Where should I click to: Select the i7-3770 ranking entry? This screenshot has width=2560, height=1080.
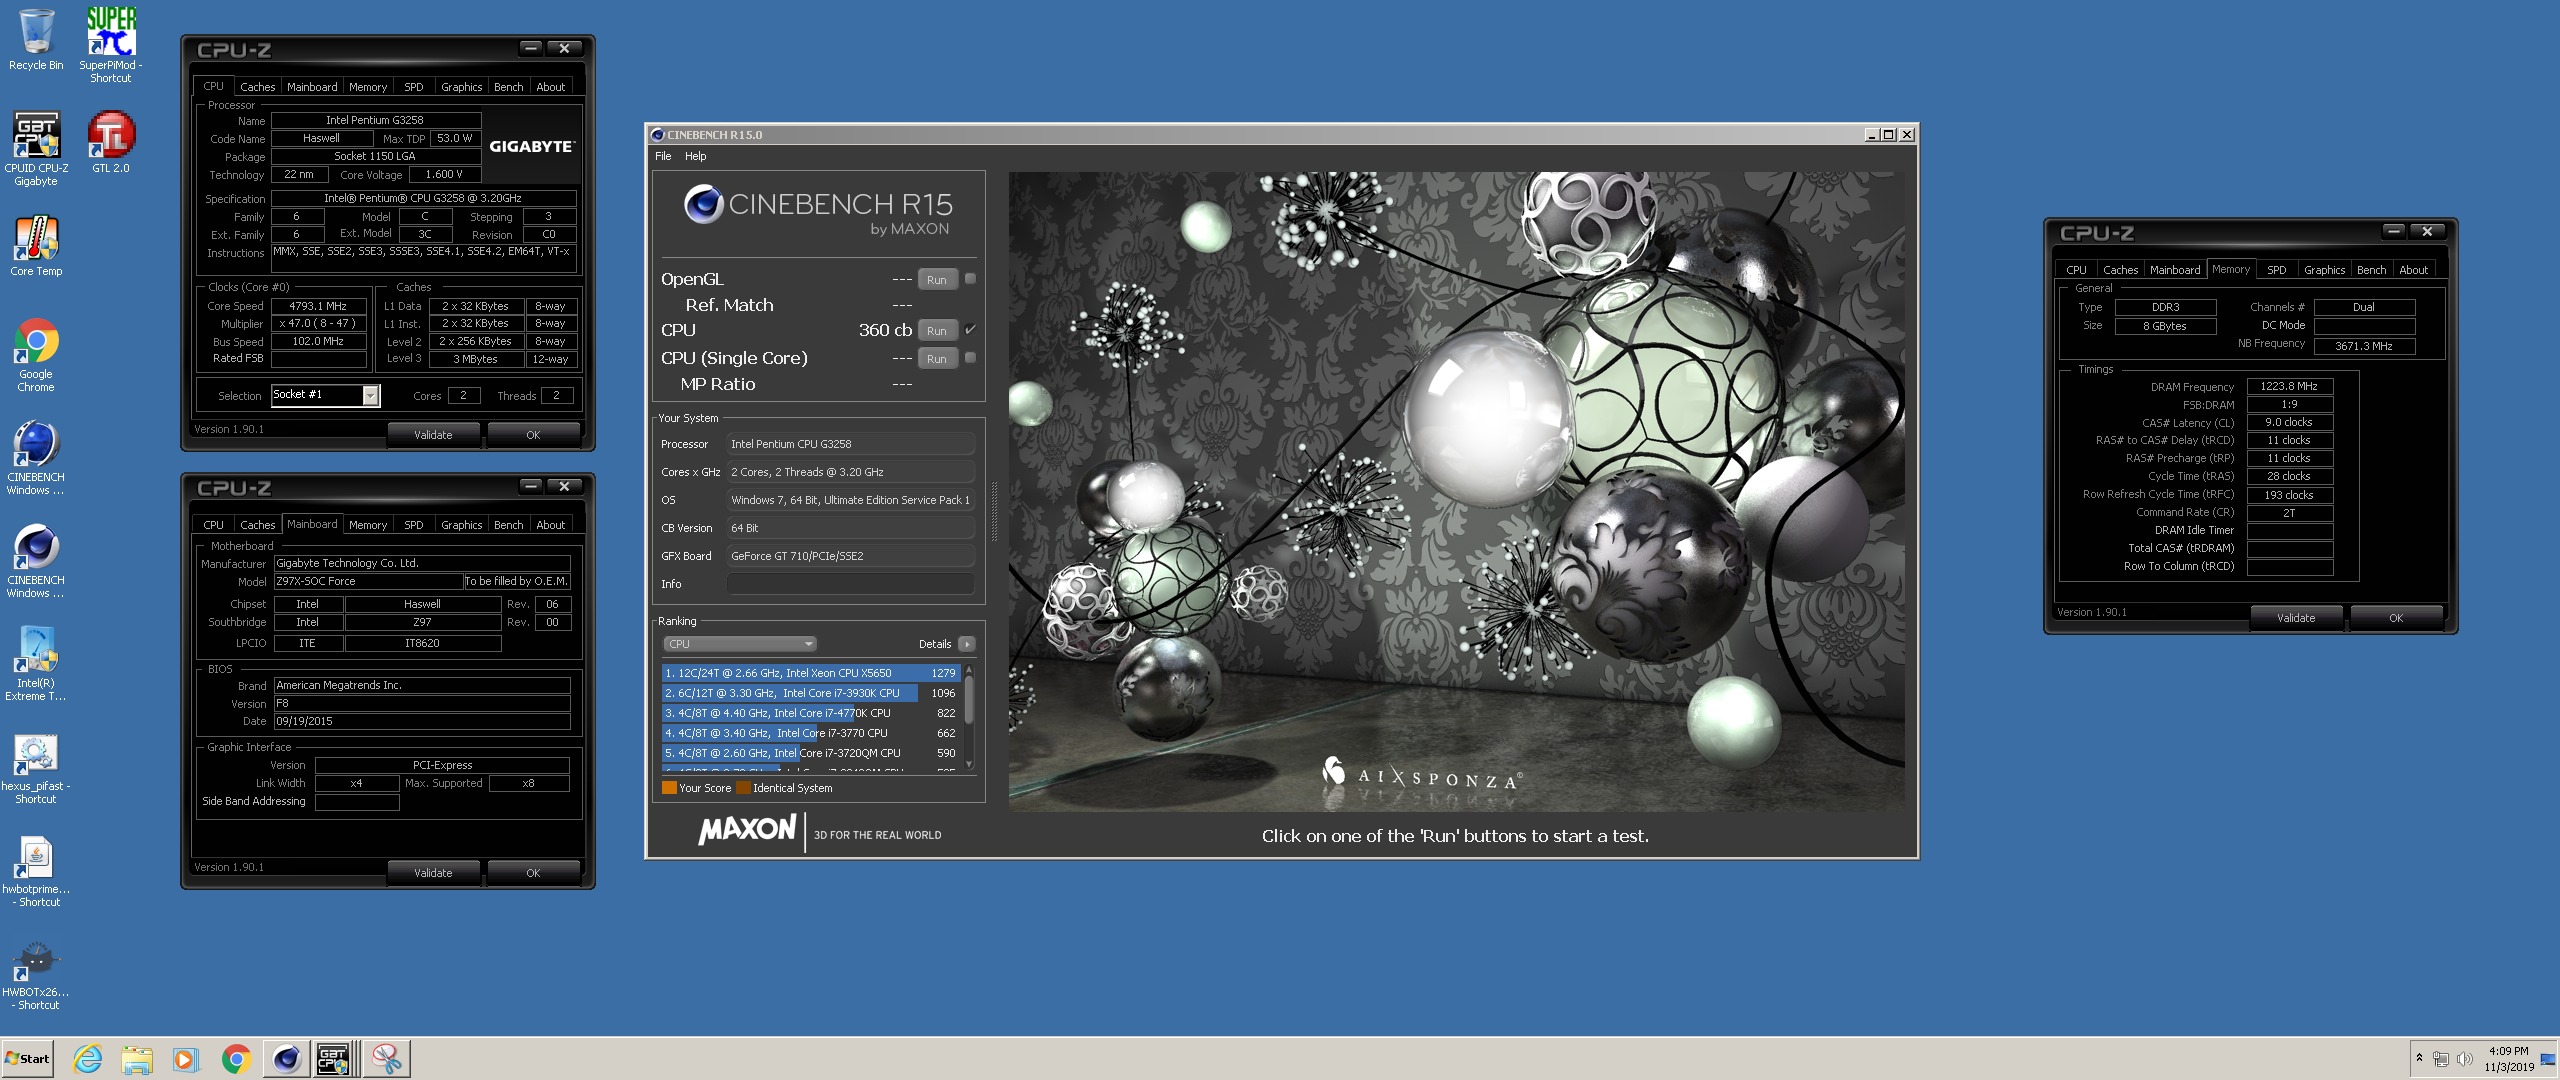click(811, 733)
